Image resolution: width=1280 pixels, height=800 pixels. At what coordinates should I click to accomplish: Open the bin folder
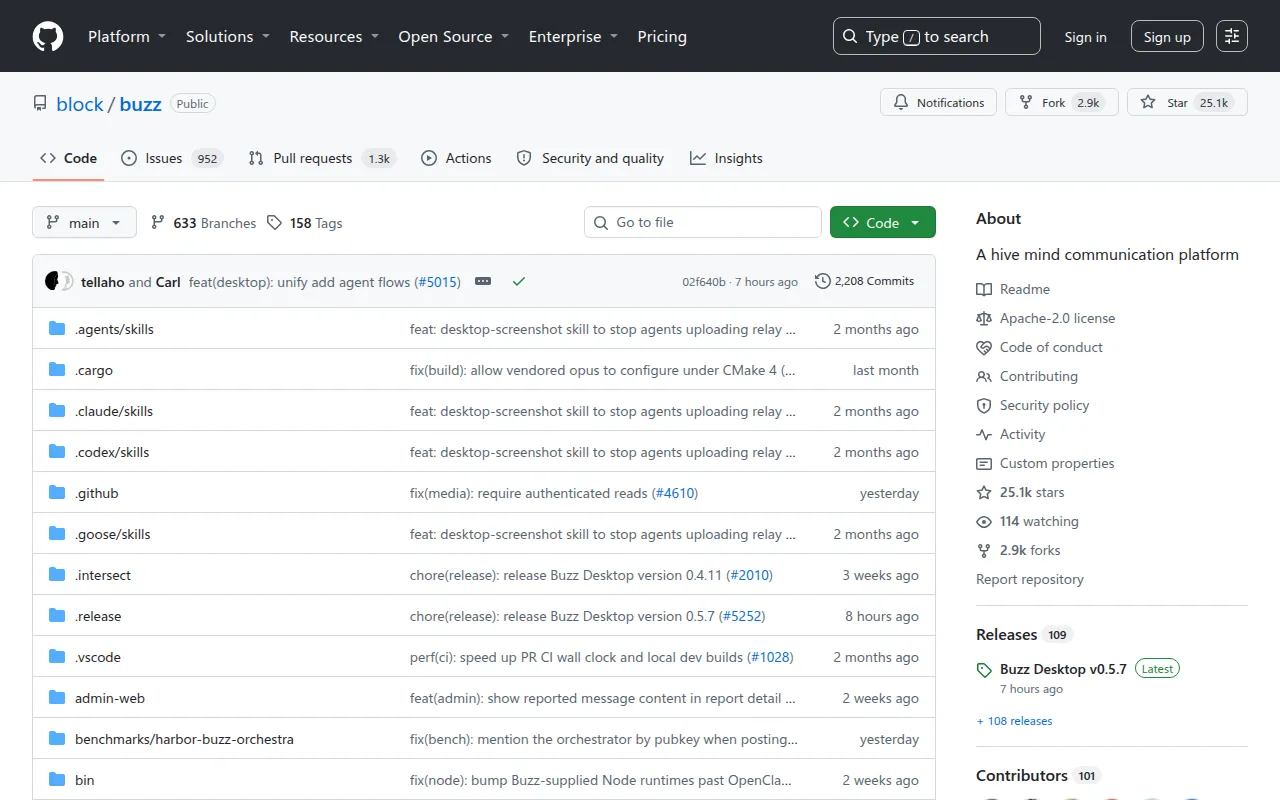pos(85,780)
